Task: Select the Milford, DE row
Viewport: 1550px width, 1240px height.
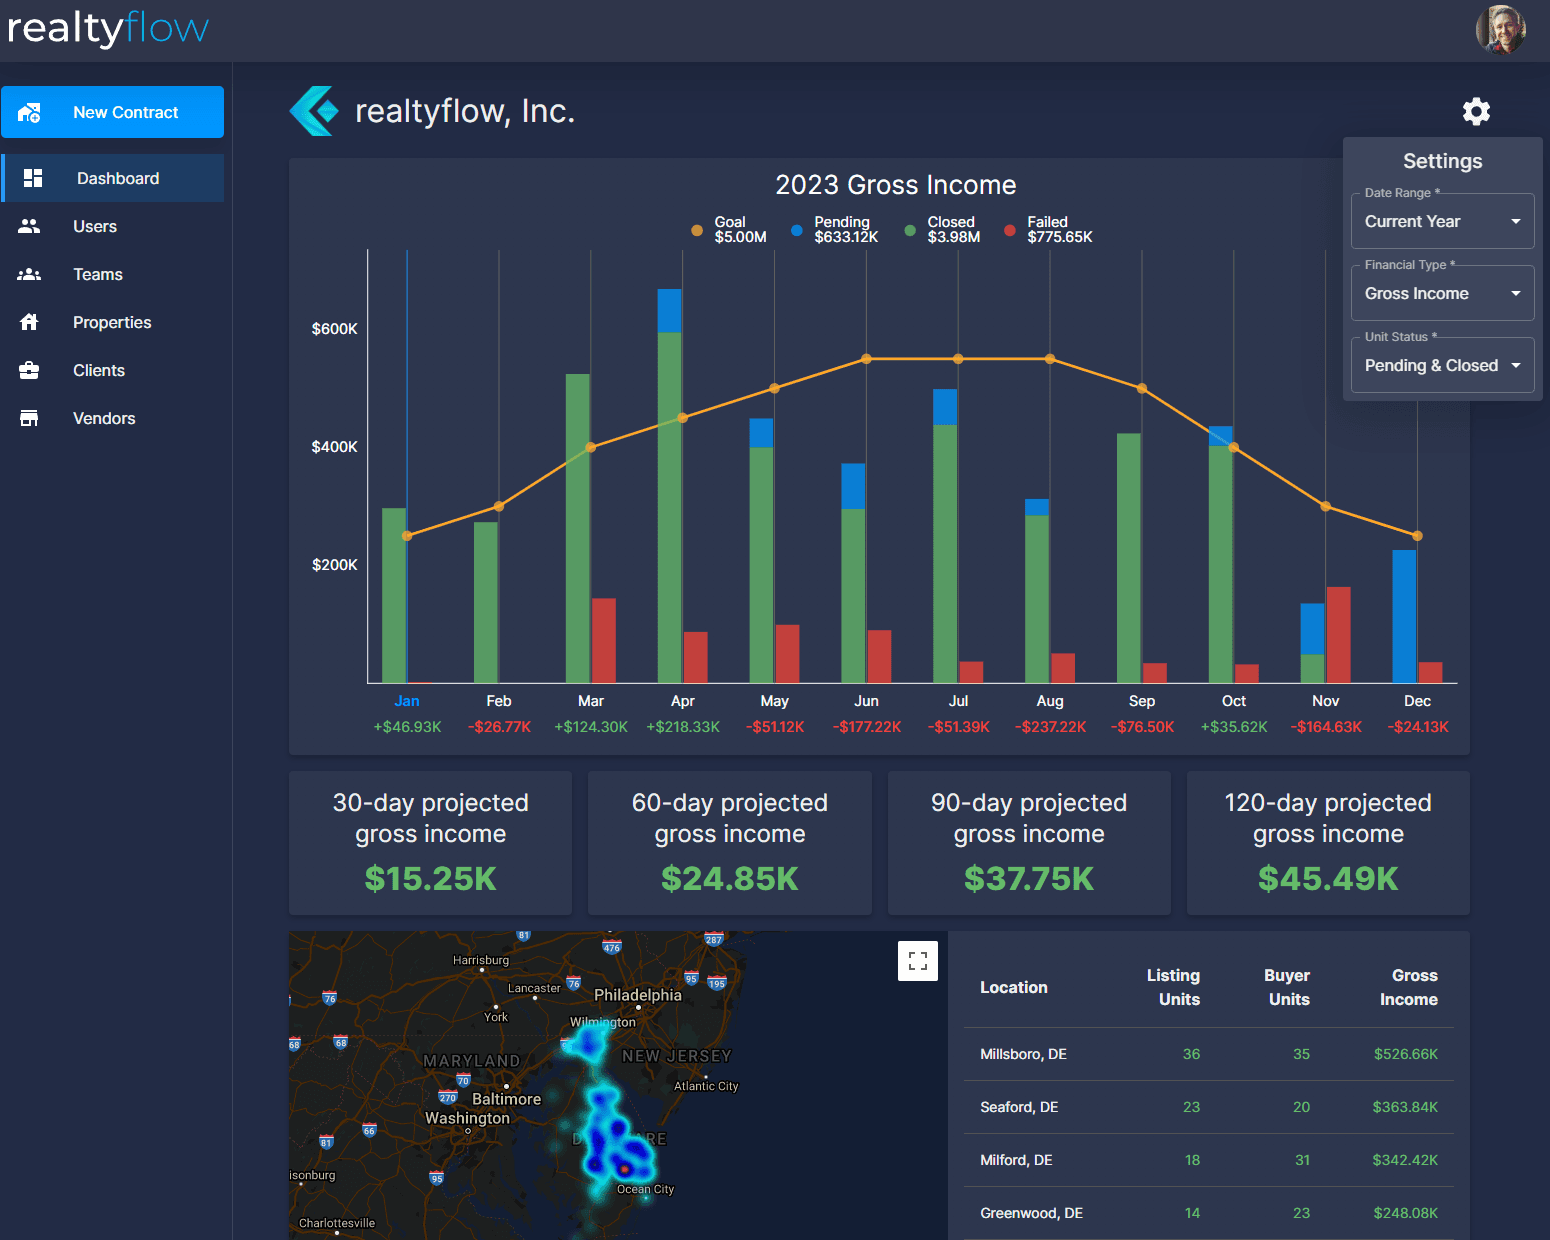Action: 1209,1160
